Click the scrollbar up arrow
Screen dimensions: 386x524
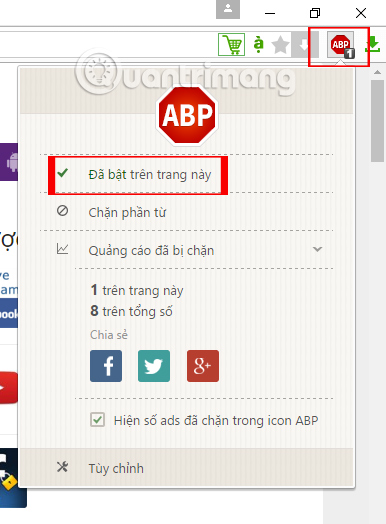point(378,72)
